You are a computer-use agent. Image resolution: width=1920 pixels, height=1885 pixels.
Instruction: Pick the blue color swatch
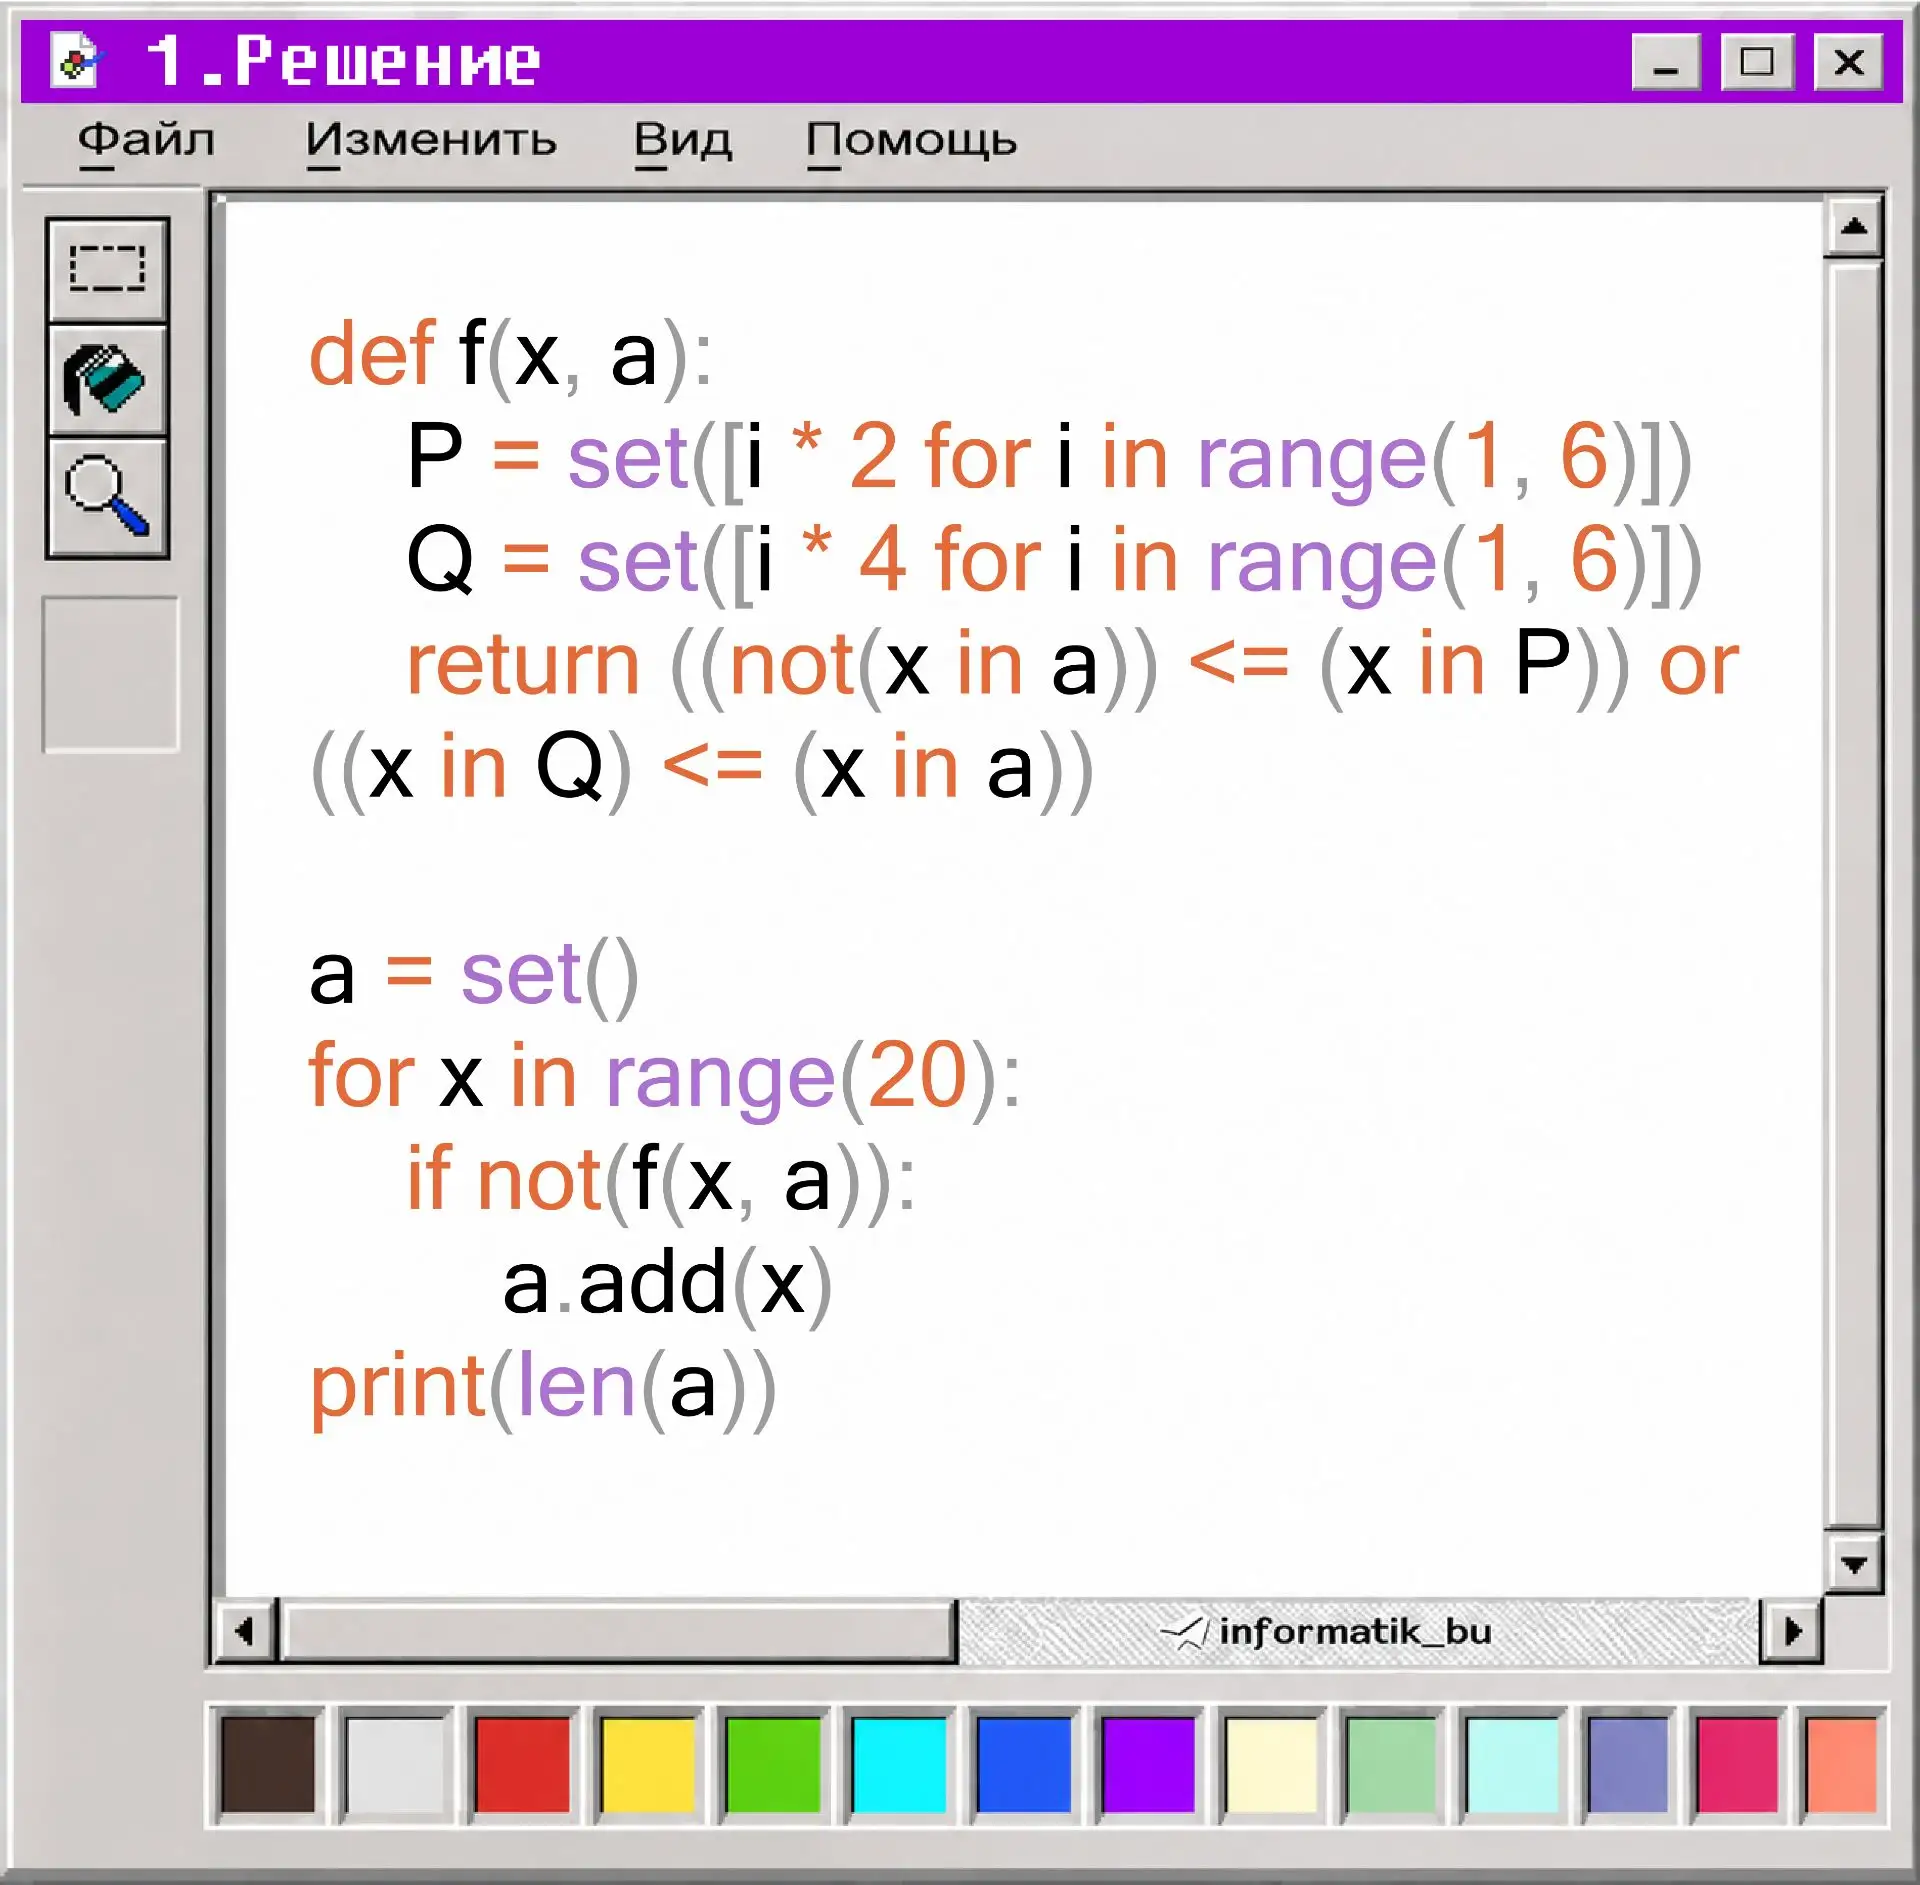[1023, 1765]
